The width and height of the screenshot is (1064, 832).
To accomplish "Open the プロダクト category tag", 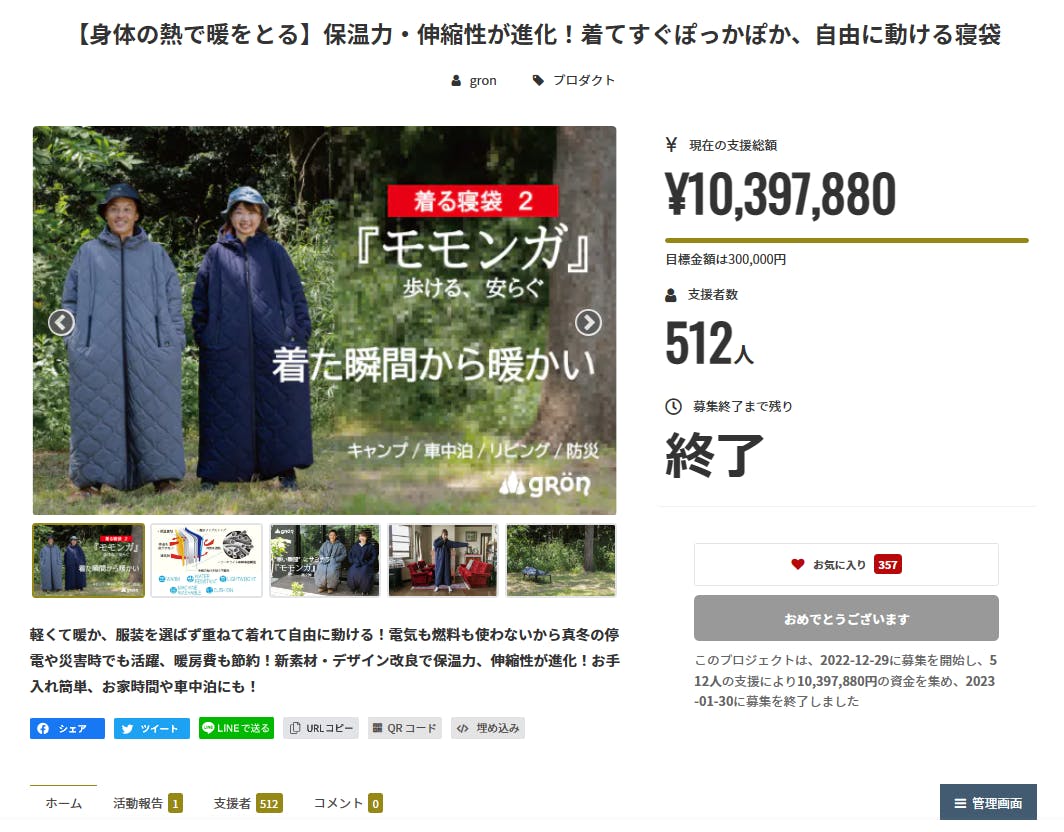I will click(574, 80).
